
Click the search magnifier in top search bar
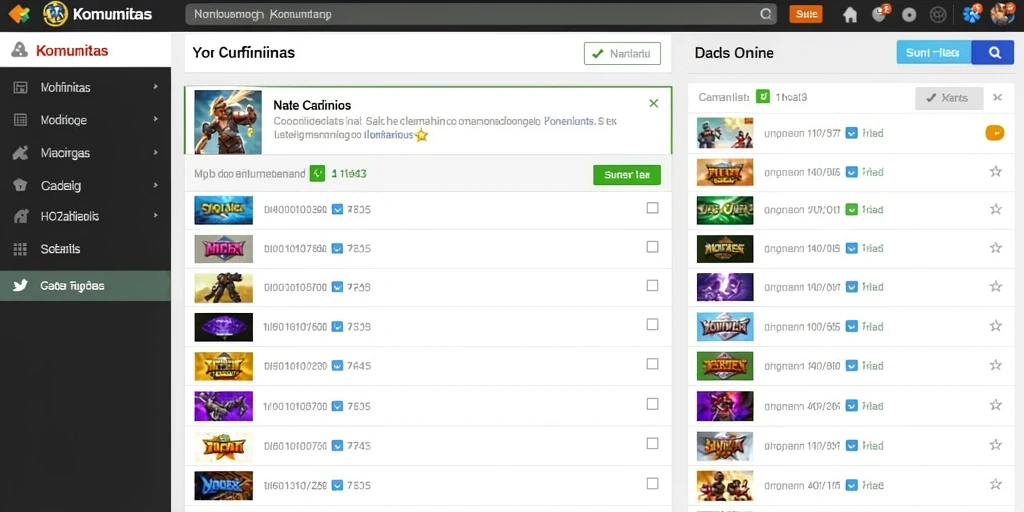click(765, 14)
